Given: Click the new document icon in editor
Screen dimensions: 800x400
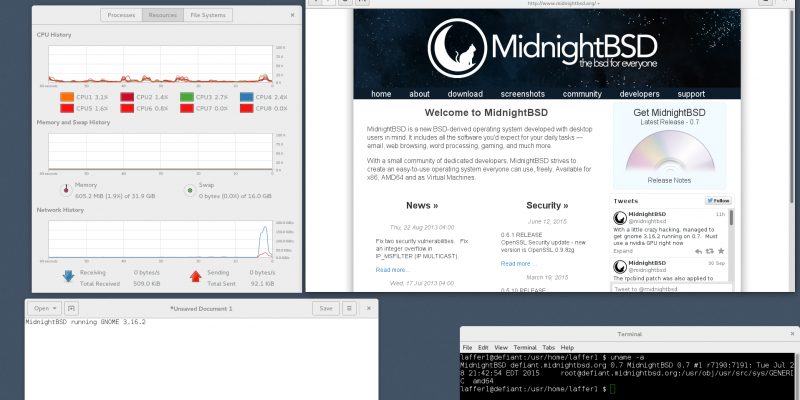Looking at the screenshot, I should click(x=71, y=308).
